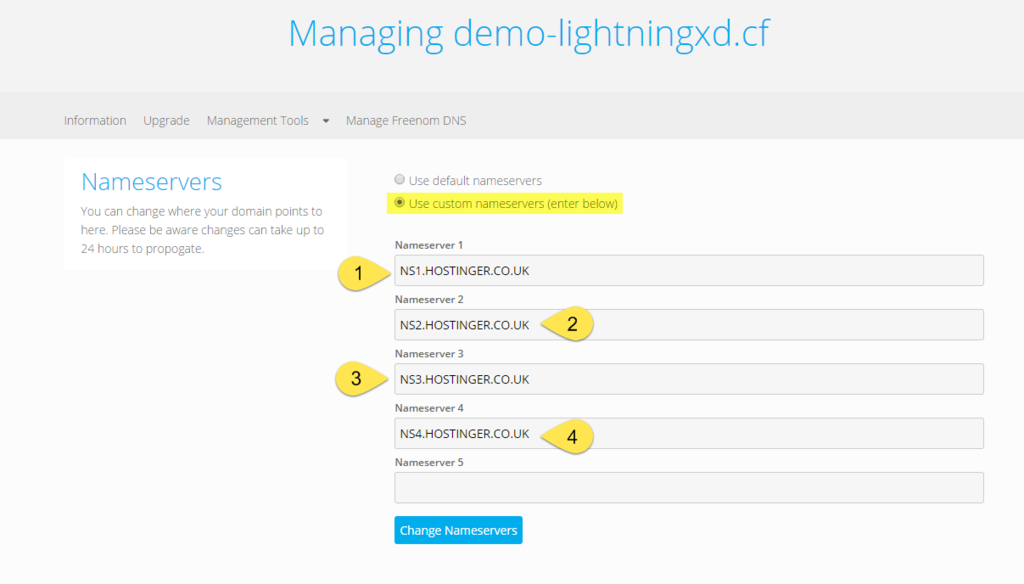Click the Nameserver 3 label
Screen dimensions: 1024x584
[429, 353]
